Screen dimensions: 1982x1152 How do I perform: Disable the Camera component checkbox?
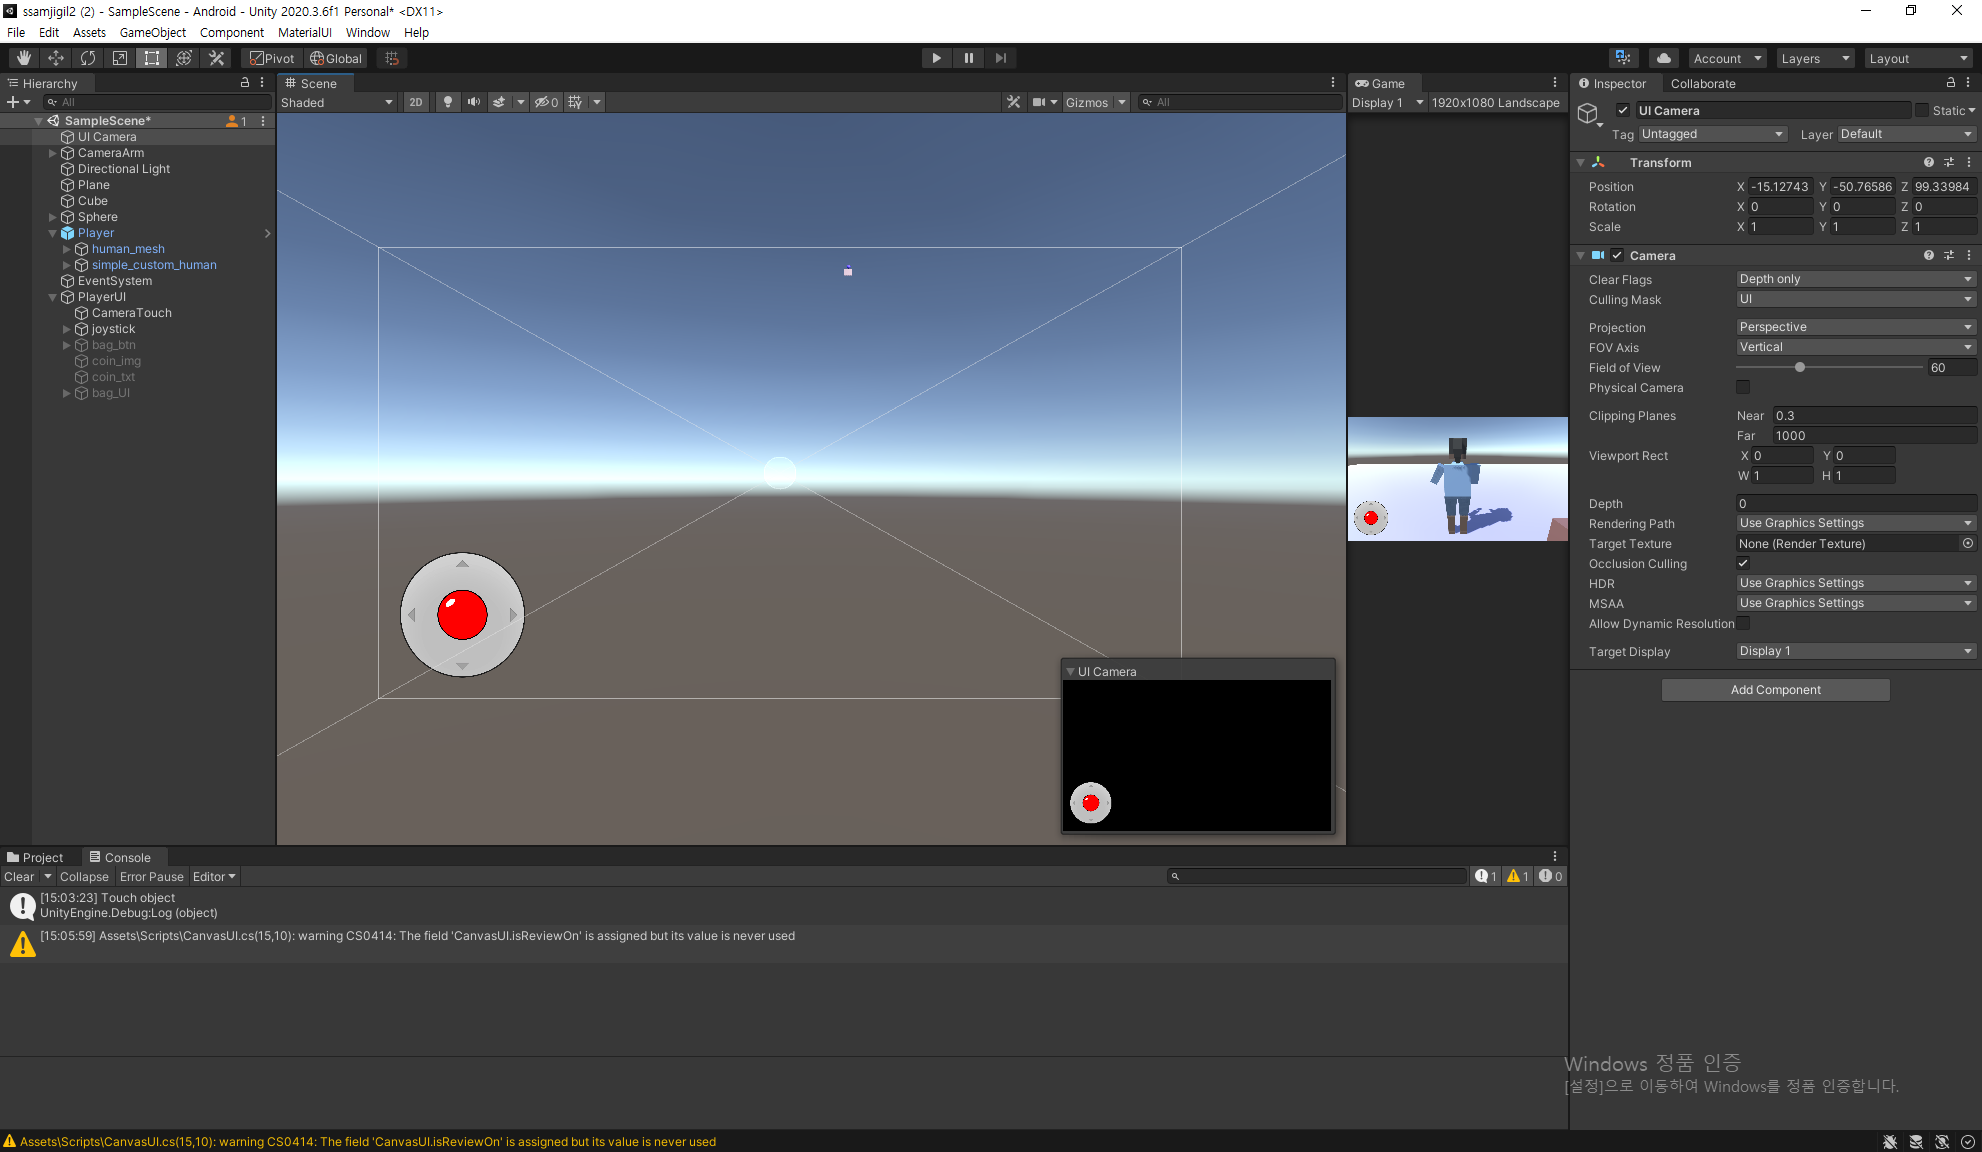pos(1617,255)
